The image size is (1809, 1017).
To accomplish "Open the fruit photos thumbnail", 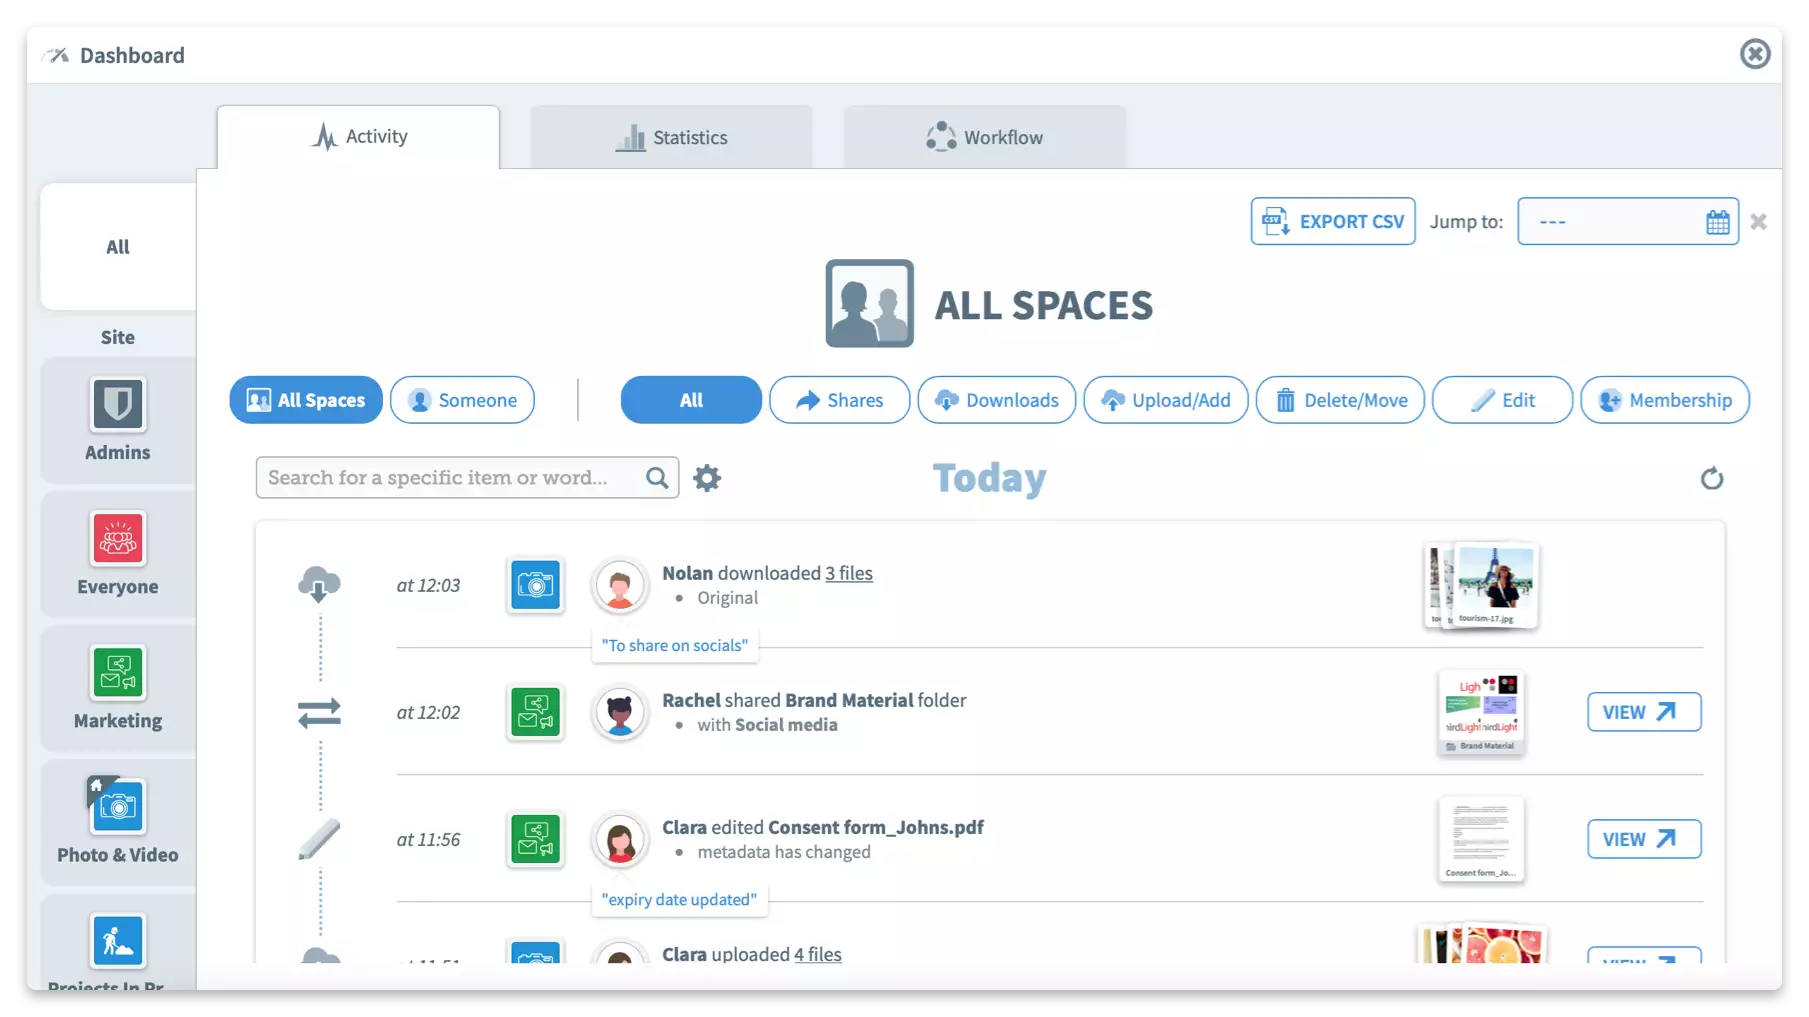I will [1482, 944].
